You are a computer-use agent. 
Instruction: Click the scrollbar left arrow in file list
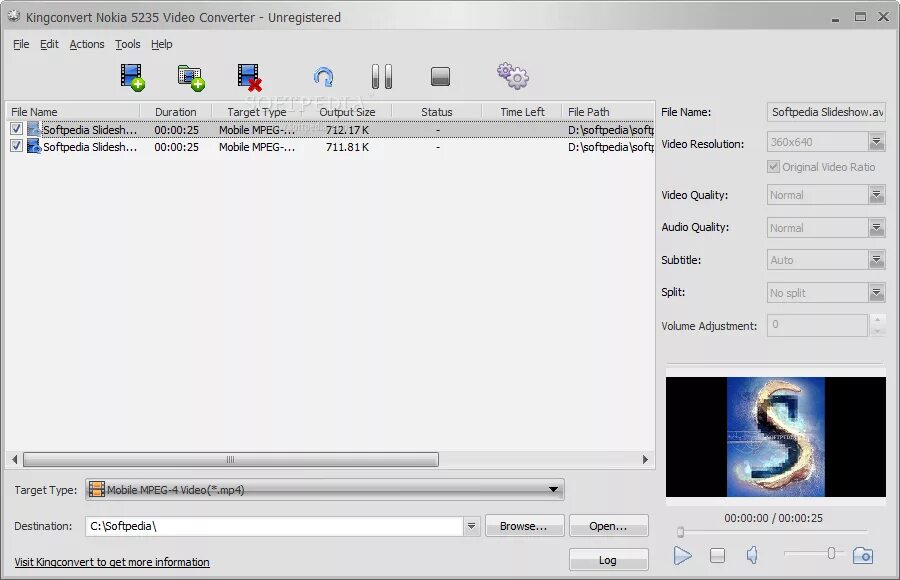pos(14,459)
